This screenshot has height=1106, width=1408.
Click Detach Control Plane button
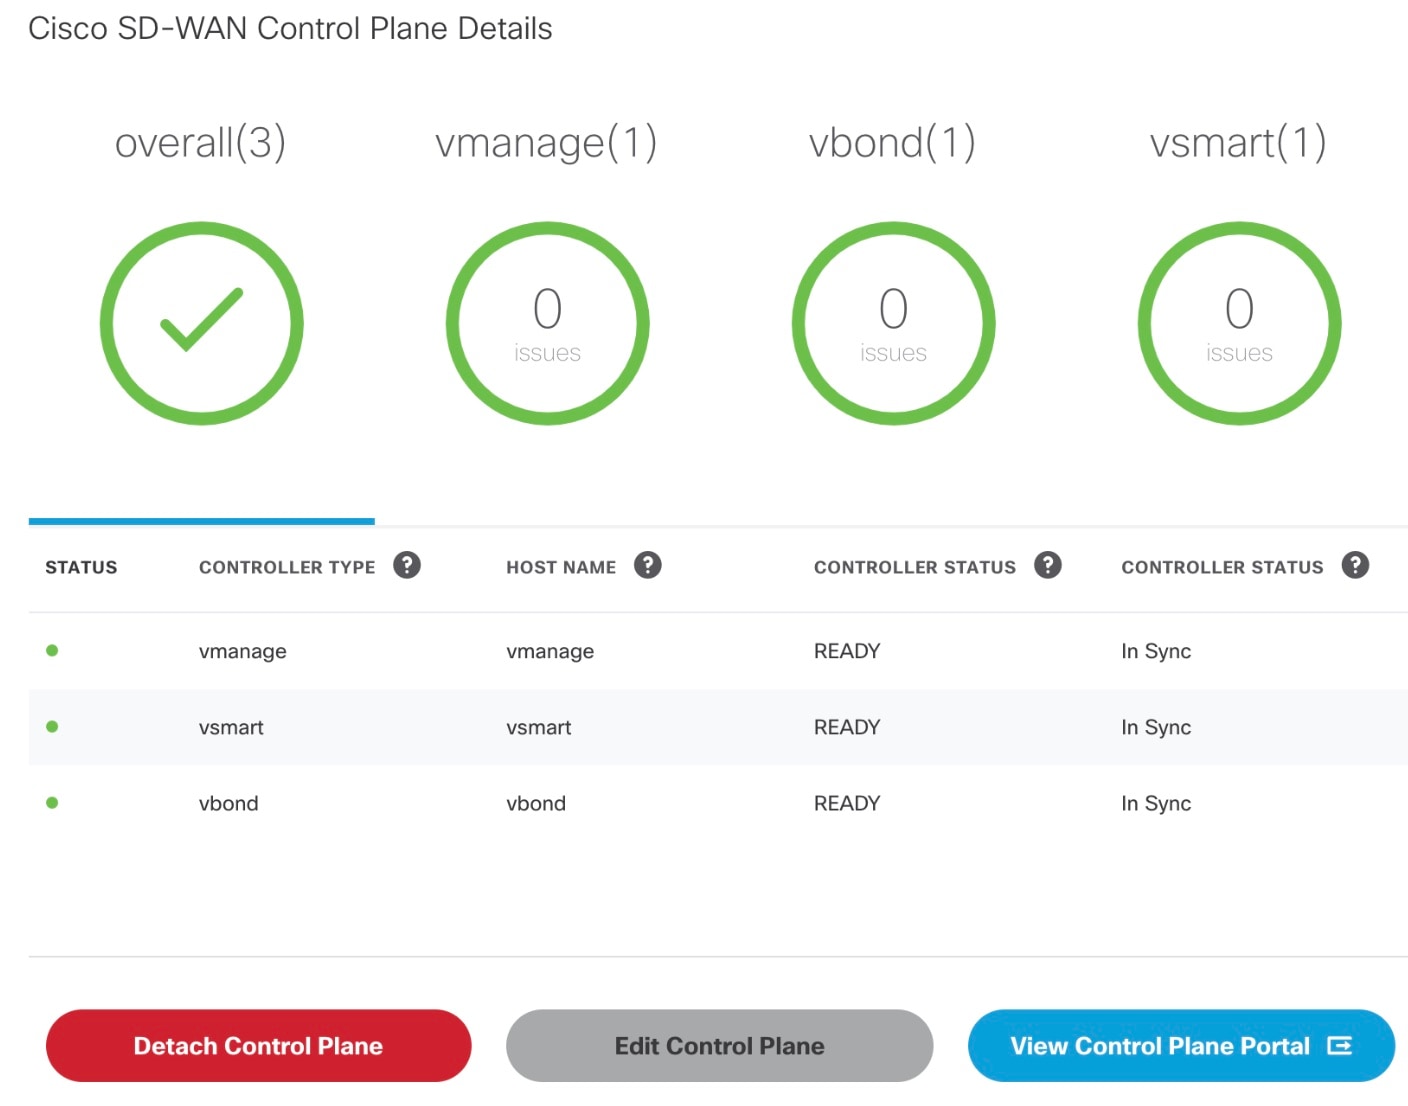point(258,1046)
